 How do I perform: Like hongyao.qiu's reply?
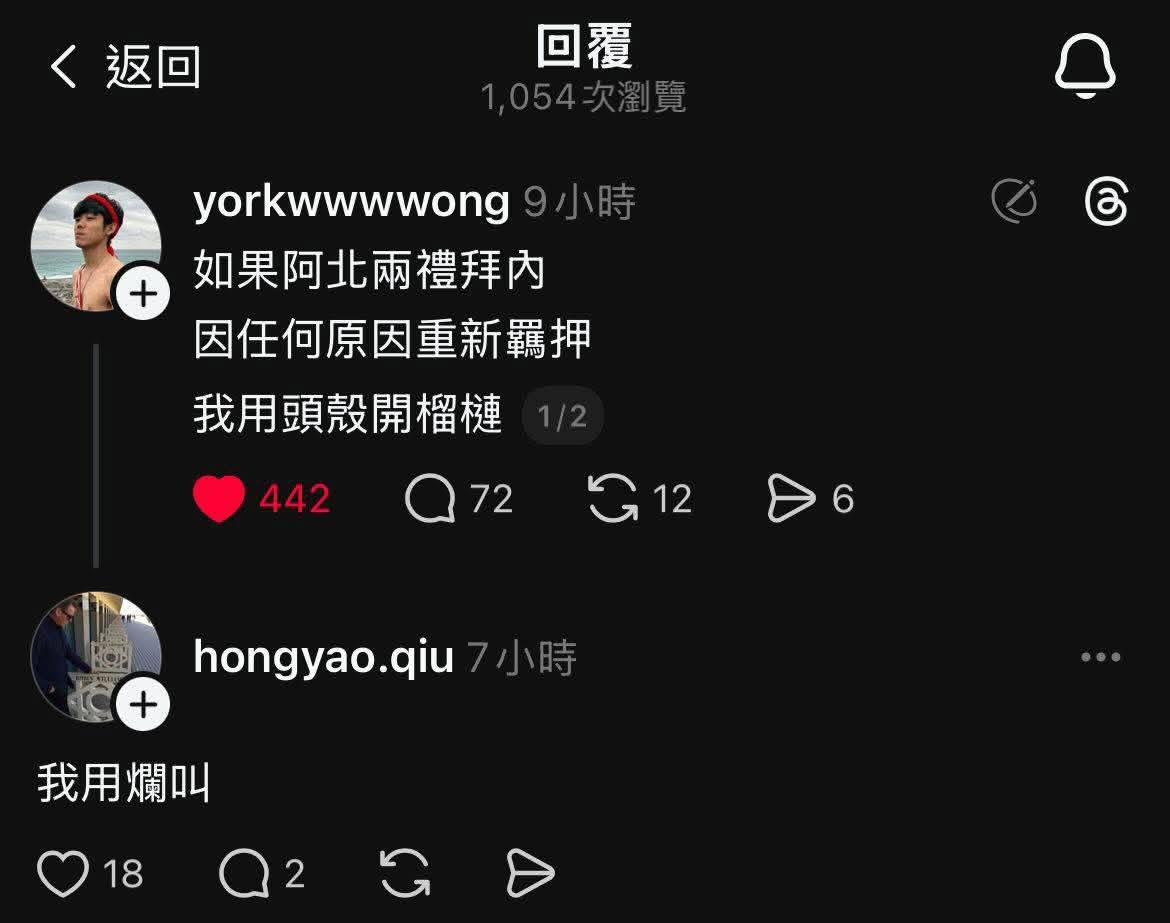tap(63, 873)
